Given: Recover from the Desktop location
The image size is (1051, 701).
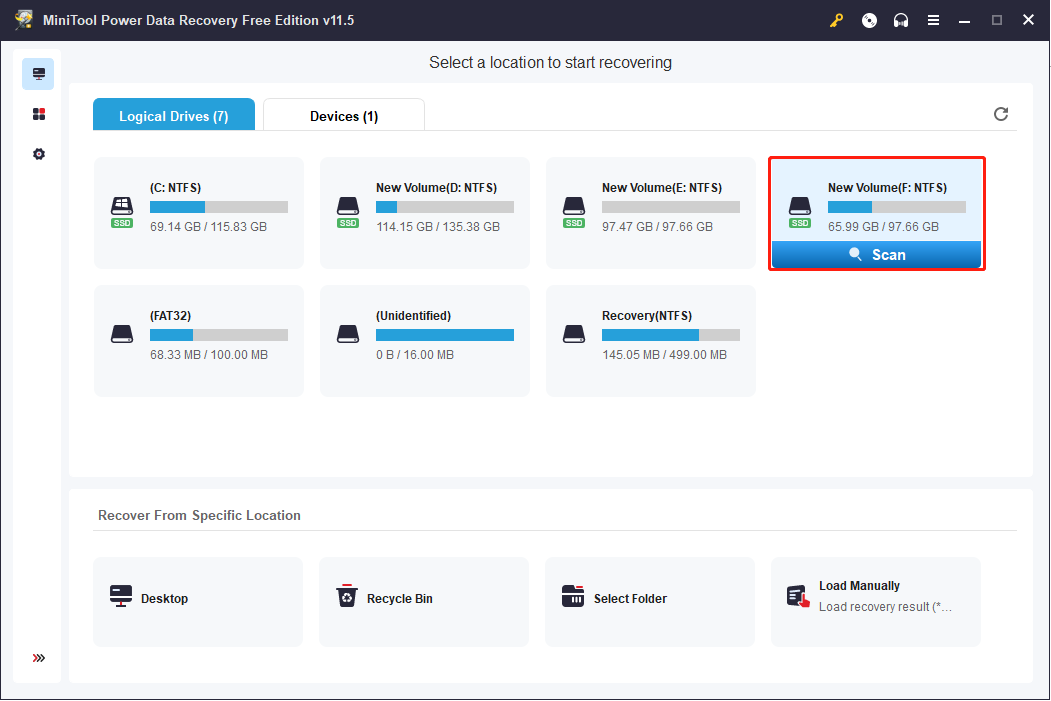Looking at the screenshot, I should 198,601.
